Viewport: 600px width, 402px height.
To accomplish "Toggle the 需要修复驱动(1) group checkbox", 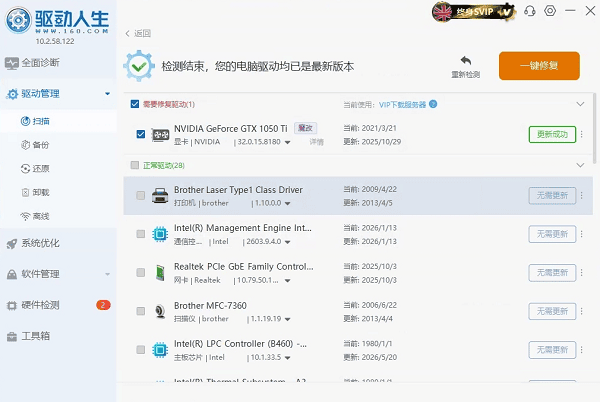I will (135, 104).
